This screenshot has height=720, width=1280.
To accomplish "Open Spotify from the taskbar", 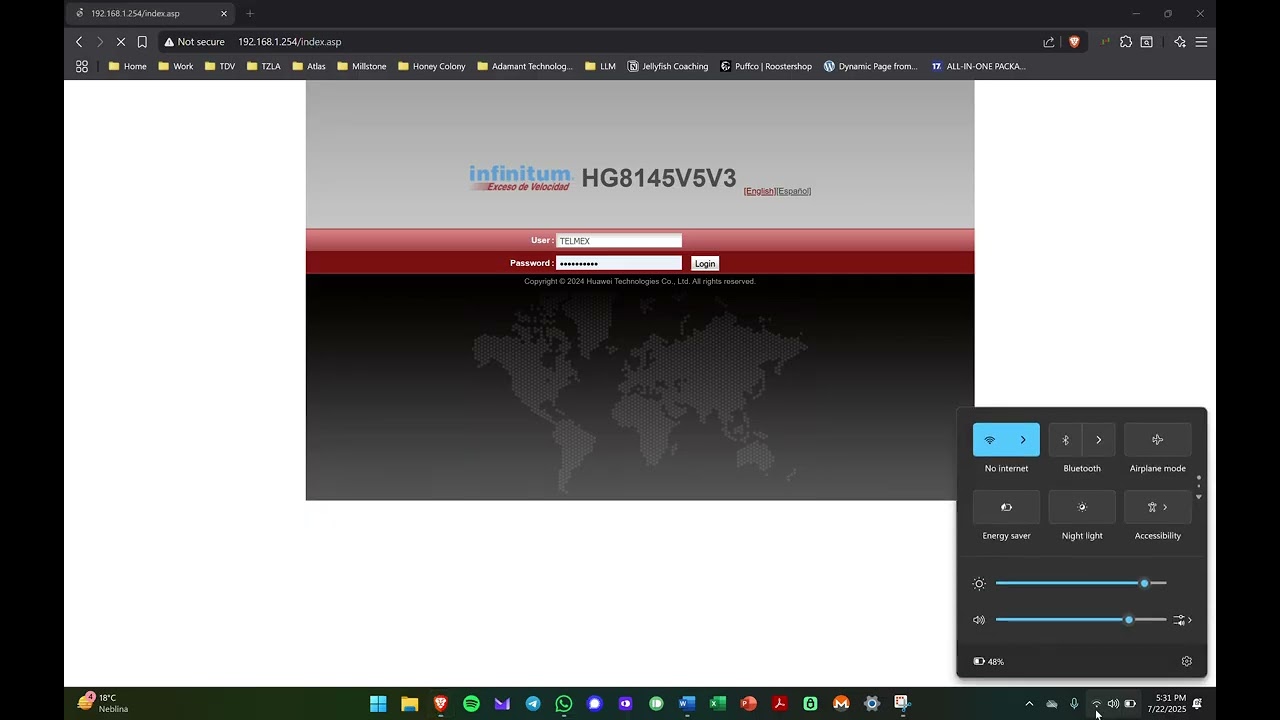I will click(x=471, y=704).
